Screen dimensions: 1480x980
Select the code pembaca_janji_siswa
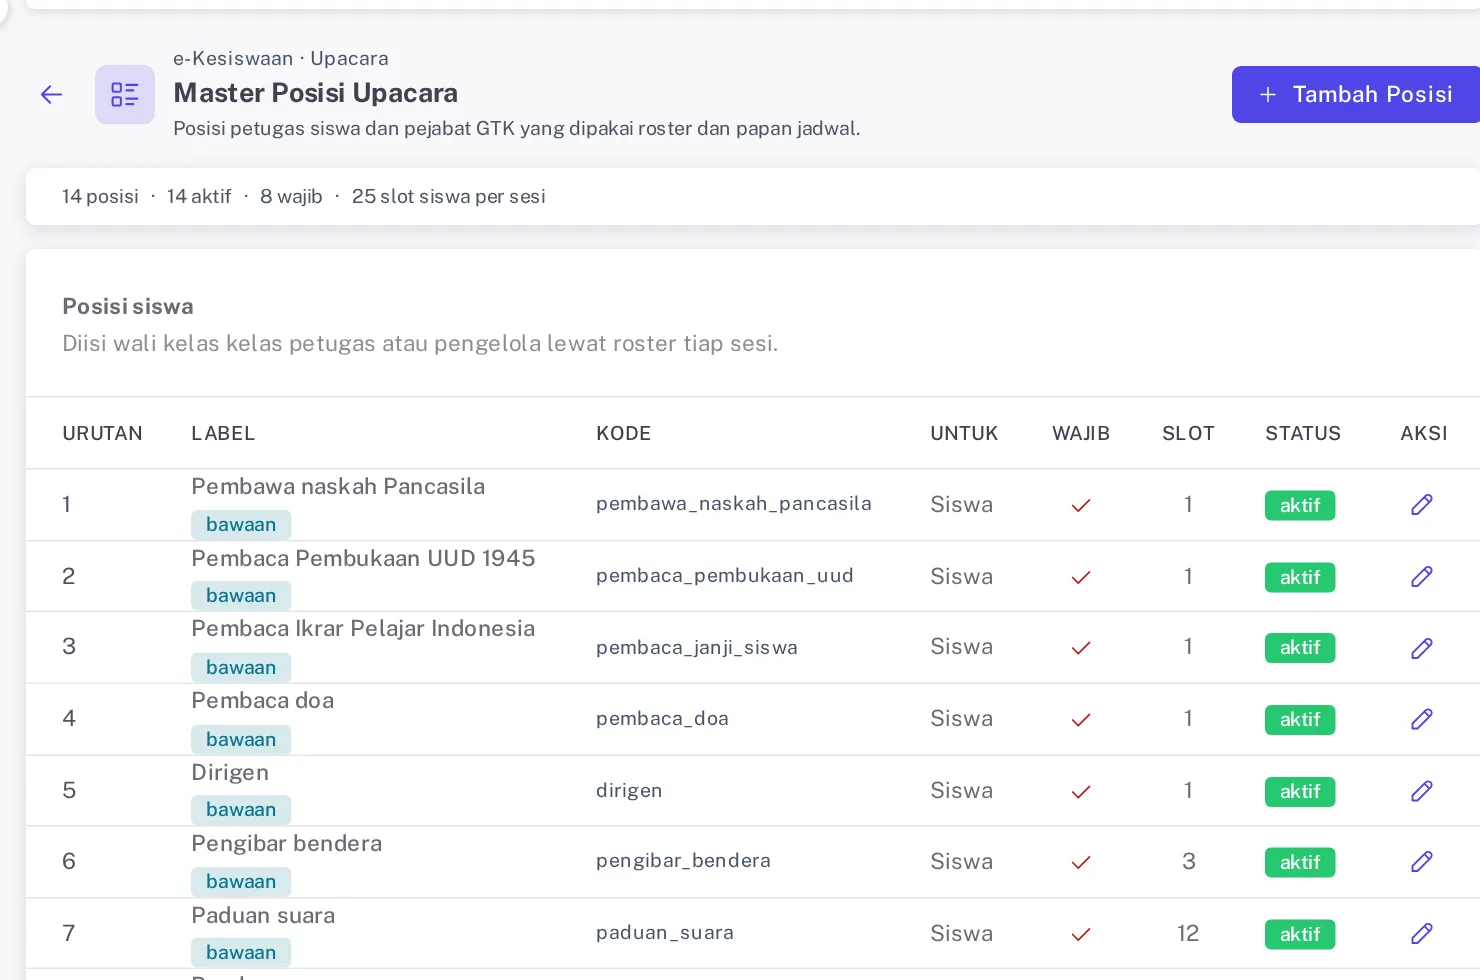click(x=697, y=648)
